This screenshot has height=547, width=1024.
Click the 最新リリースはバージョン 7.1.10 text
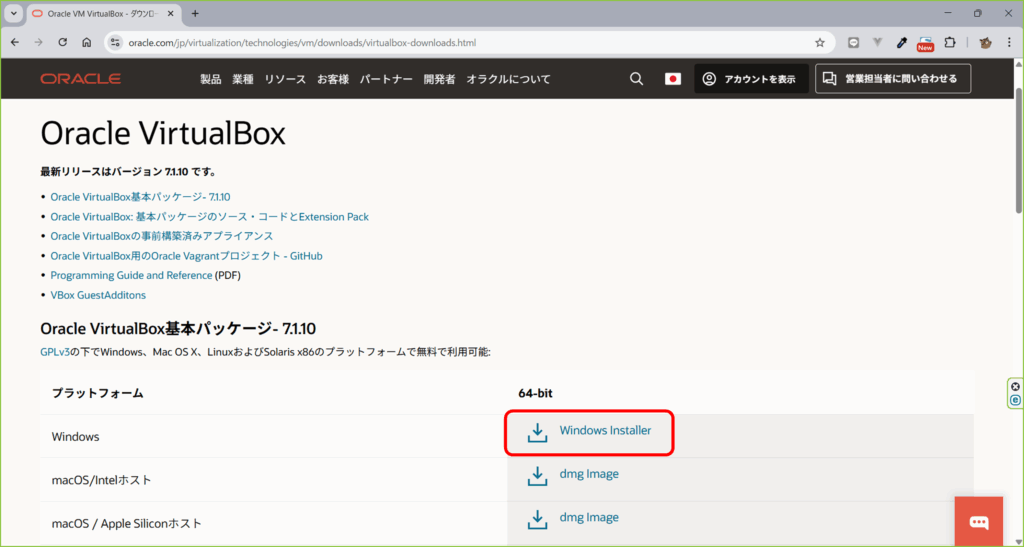(x=128, y=172)
